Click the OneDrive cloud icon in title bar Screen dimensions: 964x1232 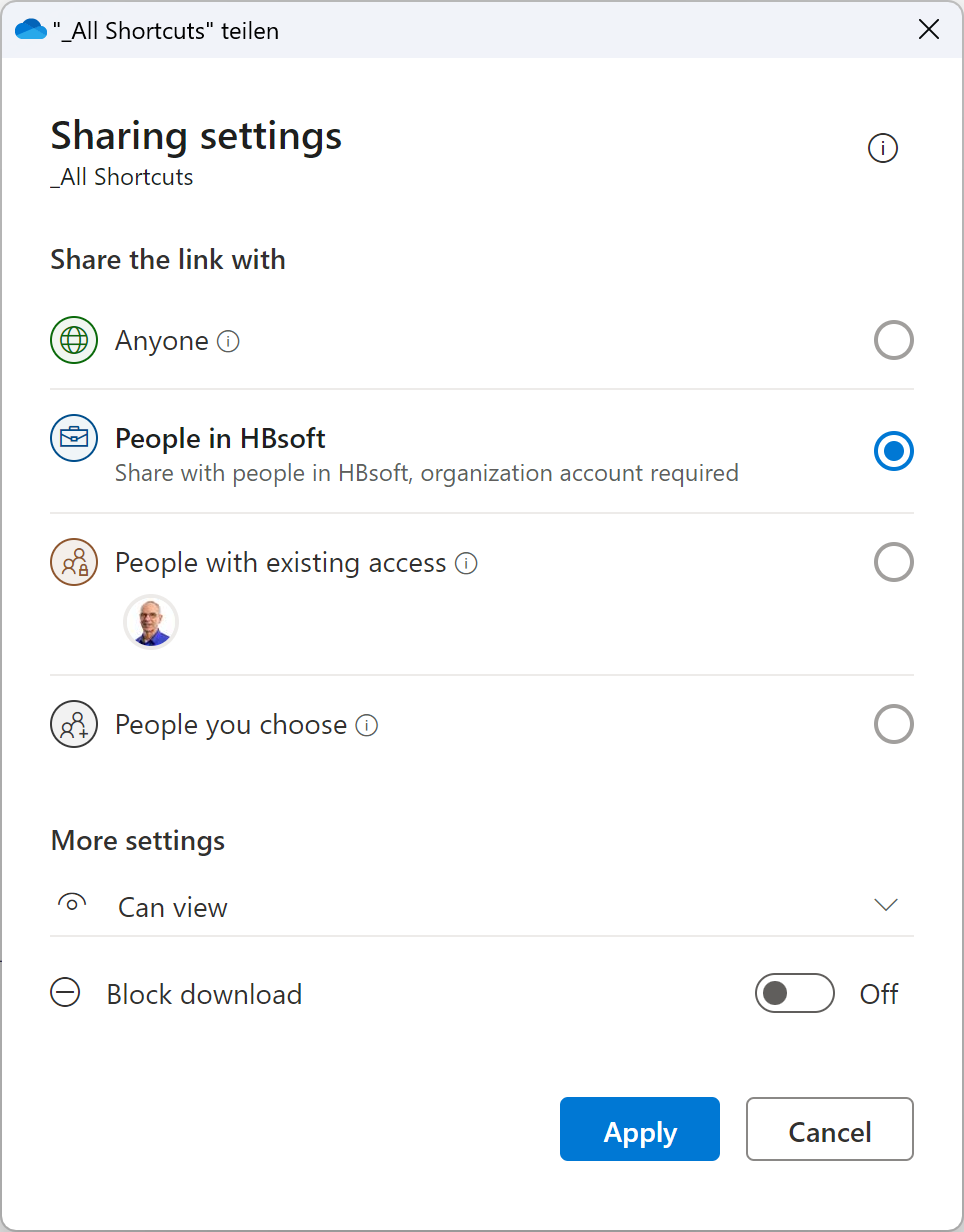click(32, 30)
